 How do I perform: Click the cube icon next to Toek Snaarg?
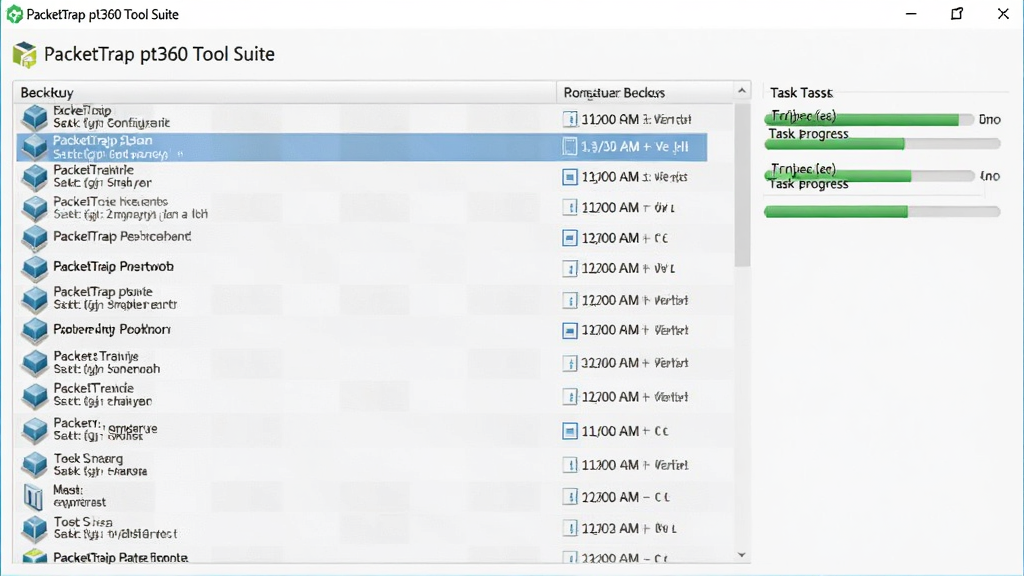click(35, 465)
